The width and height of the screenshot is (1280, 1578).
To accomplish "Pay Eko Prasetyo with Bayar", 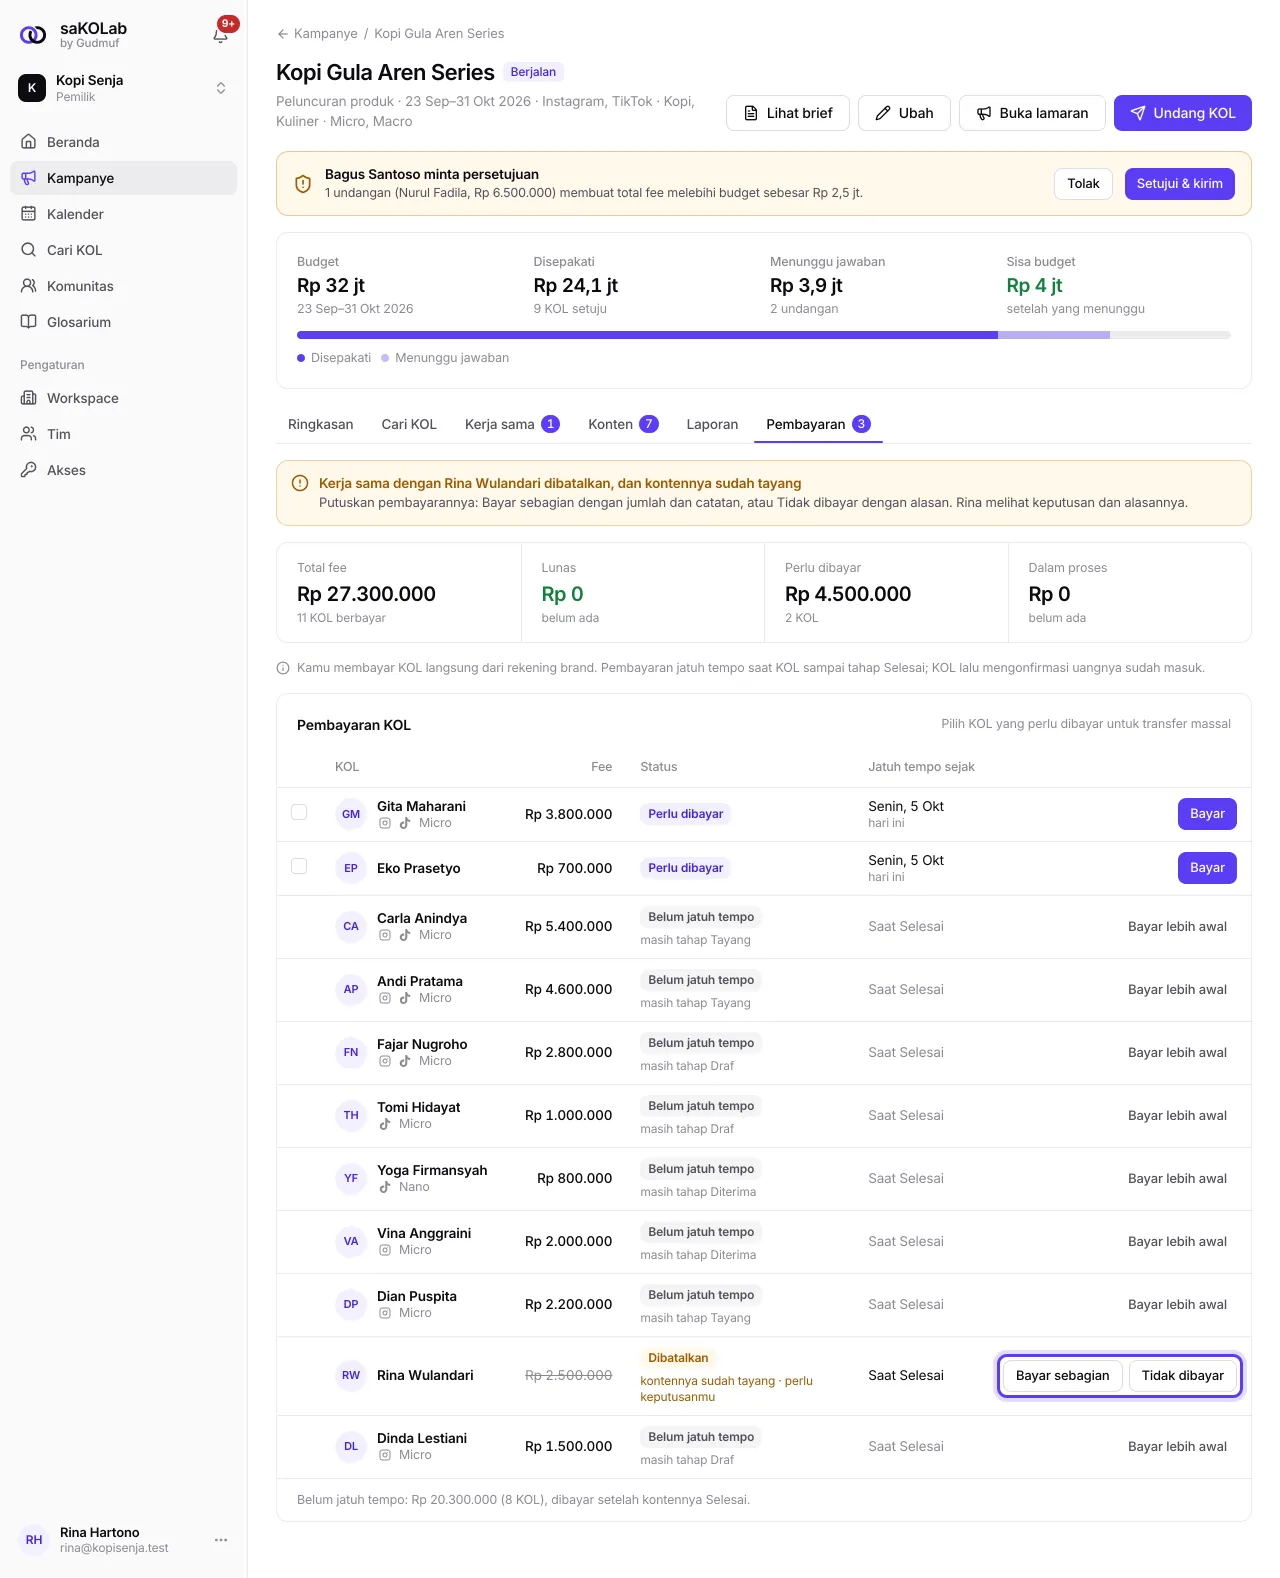I will (1207, 868).
